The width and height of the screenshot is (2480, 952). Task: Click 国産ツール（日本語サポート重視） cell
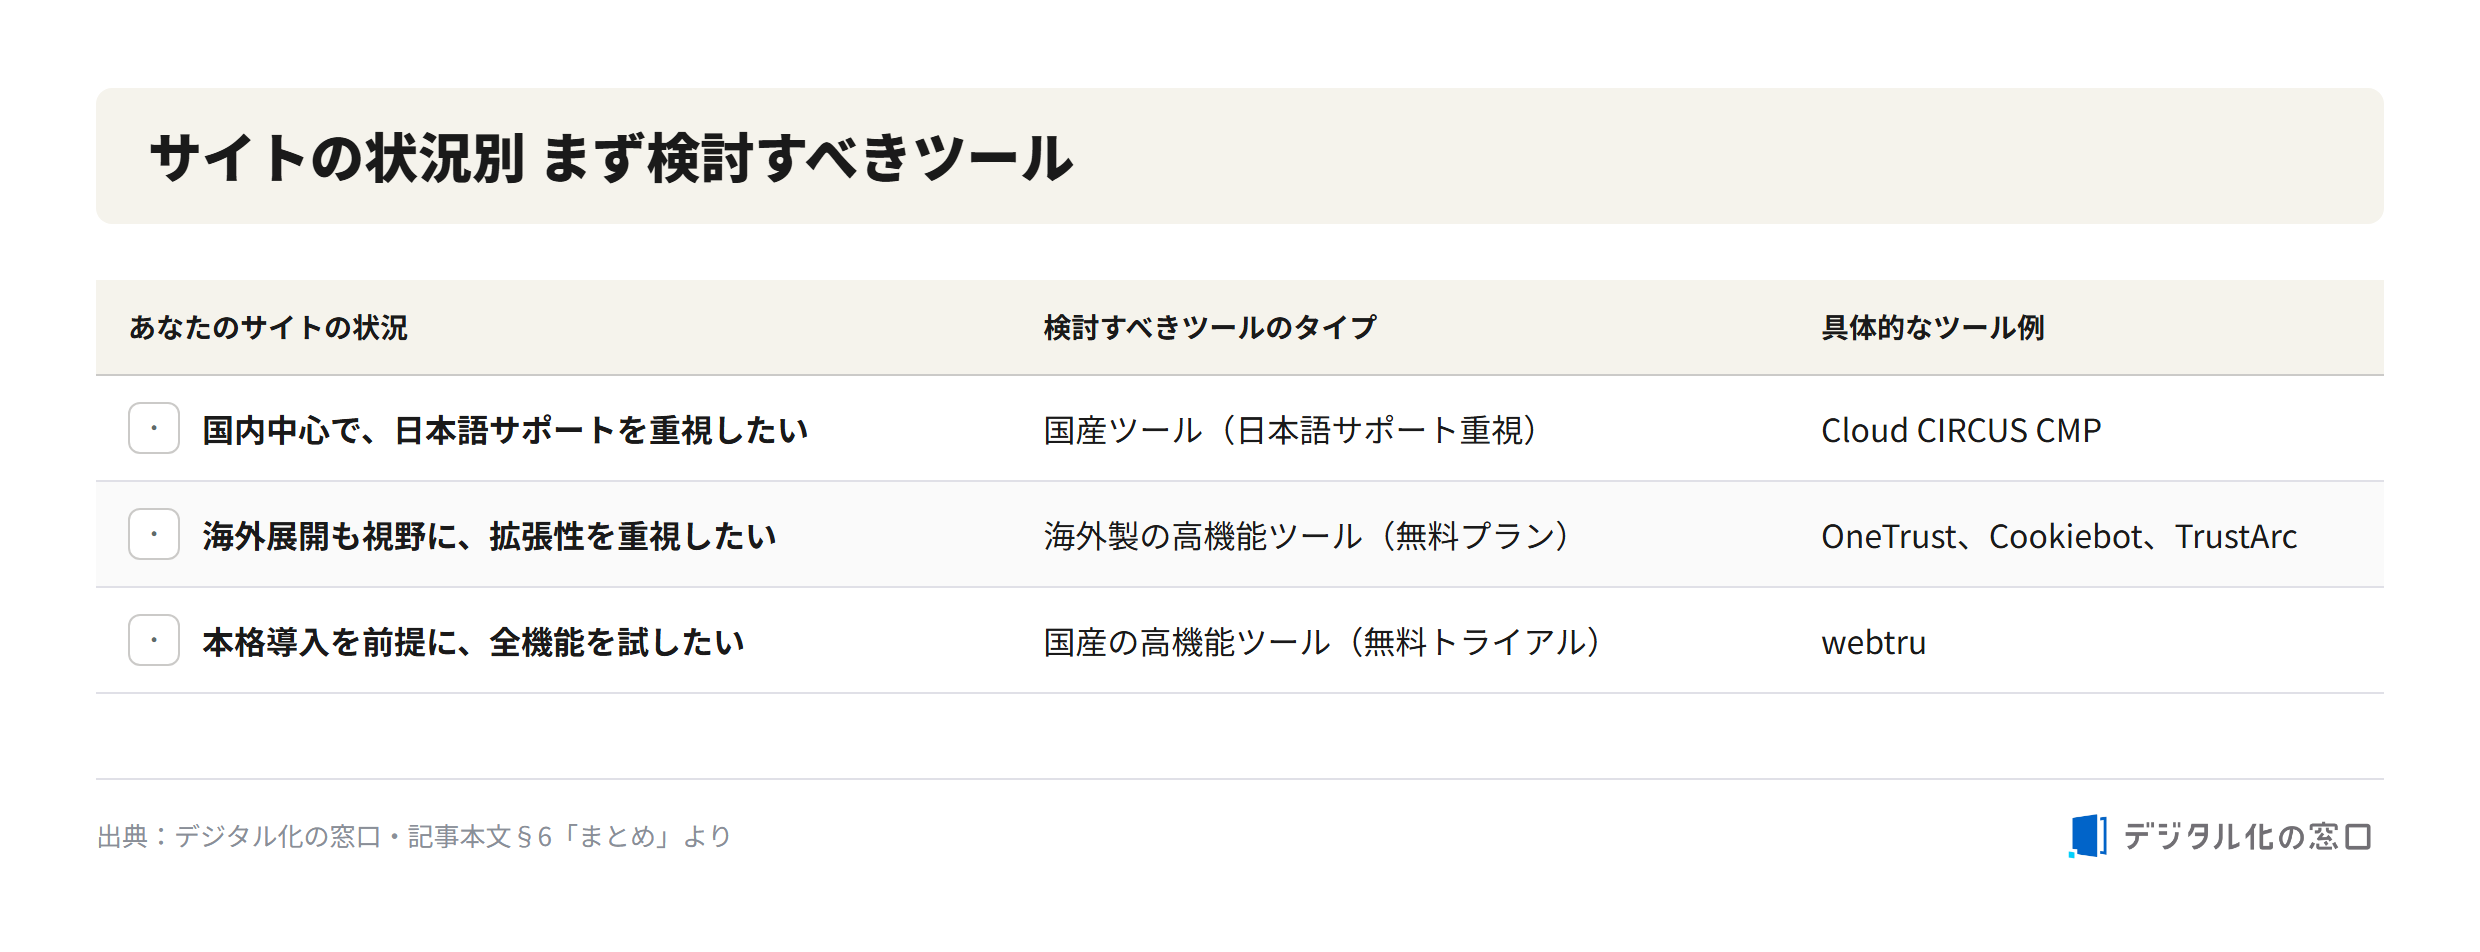point(1292,430)
